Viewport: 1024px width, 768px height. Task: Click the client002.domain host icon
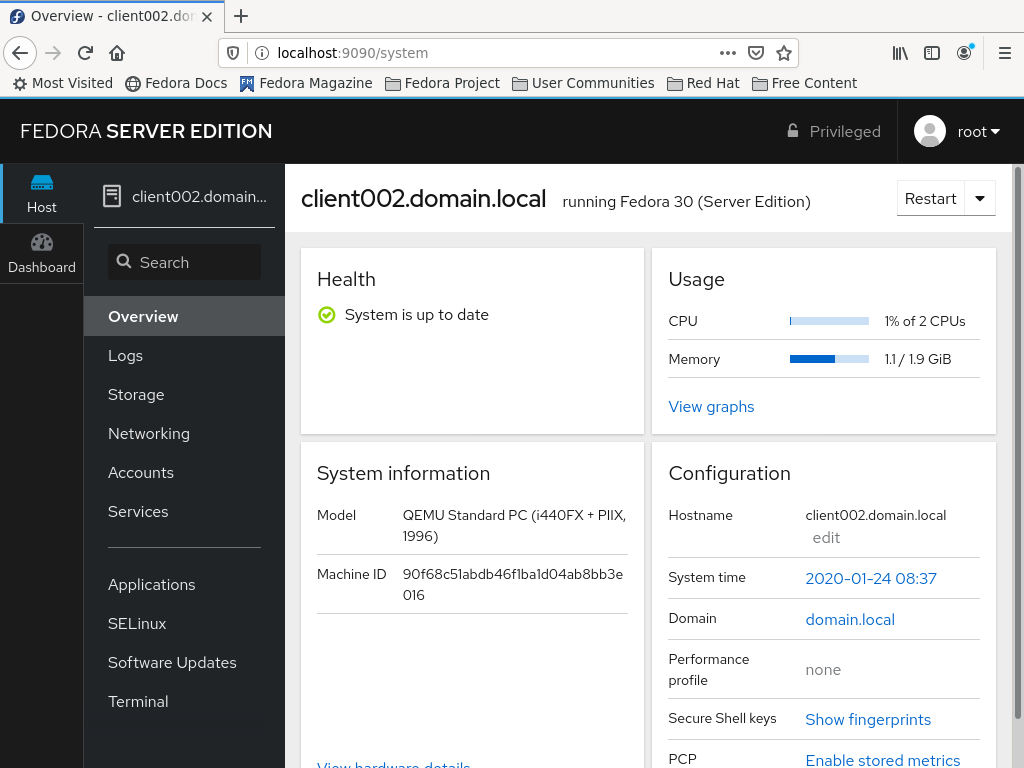pos(112,196)
